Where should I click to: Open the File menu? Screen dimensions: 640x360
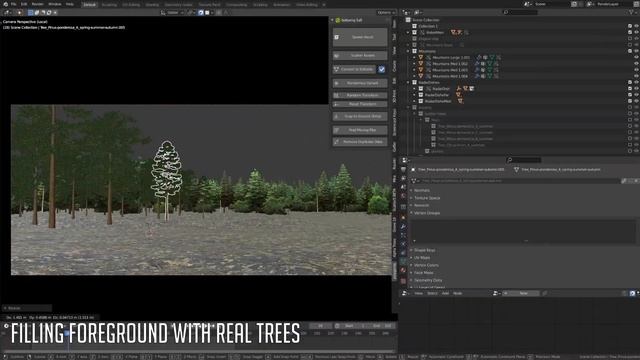click(13, 4)
